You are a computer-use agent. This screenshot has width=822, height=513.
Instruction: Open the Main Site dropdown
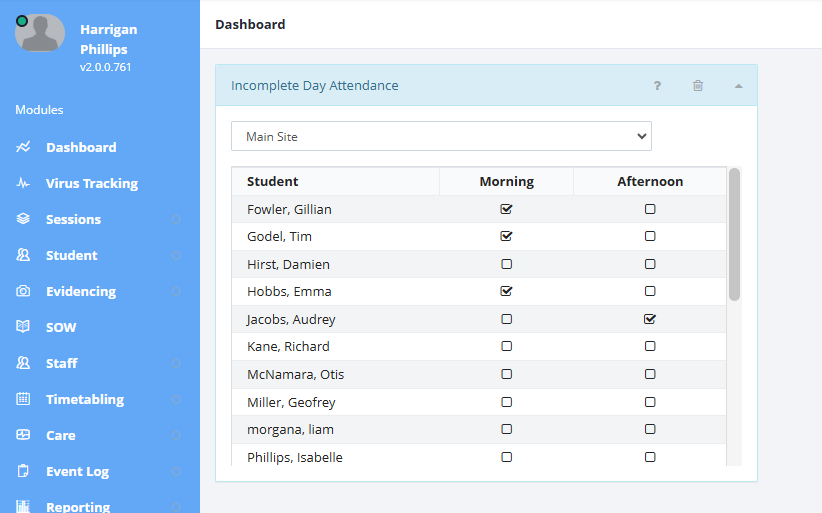441,136
